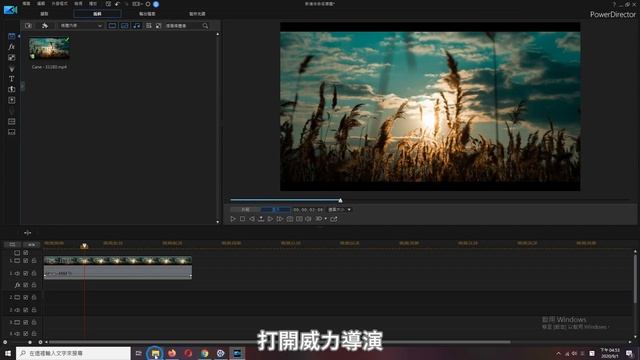Click the preview timecode field
This screenshot has height=360, width=640.
(x=308, y=209)
